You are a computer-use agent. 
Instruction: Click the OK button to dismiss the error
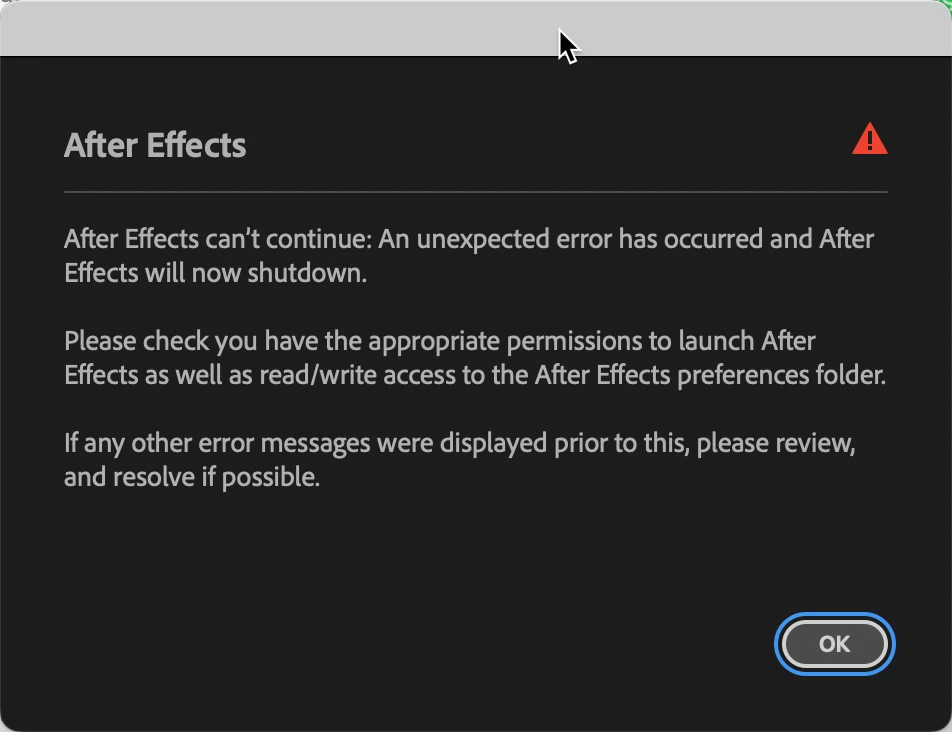pyautogui.click(x=834, y=644)
